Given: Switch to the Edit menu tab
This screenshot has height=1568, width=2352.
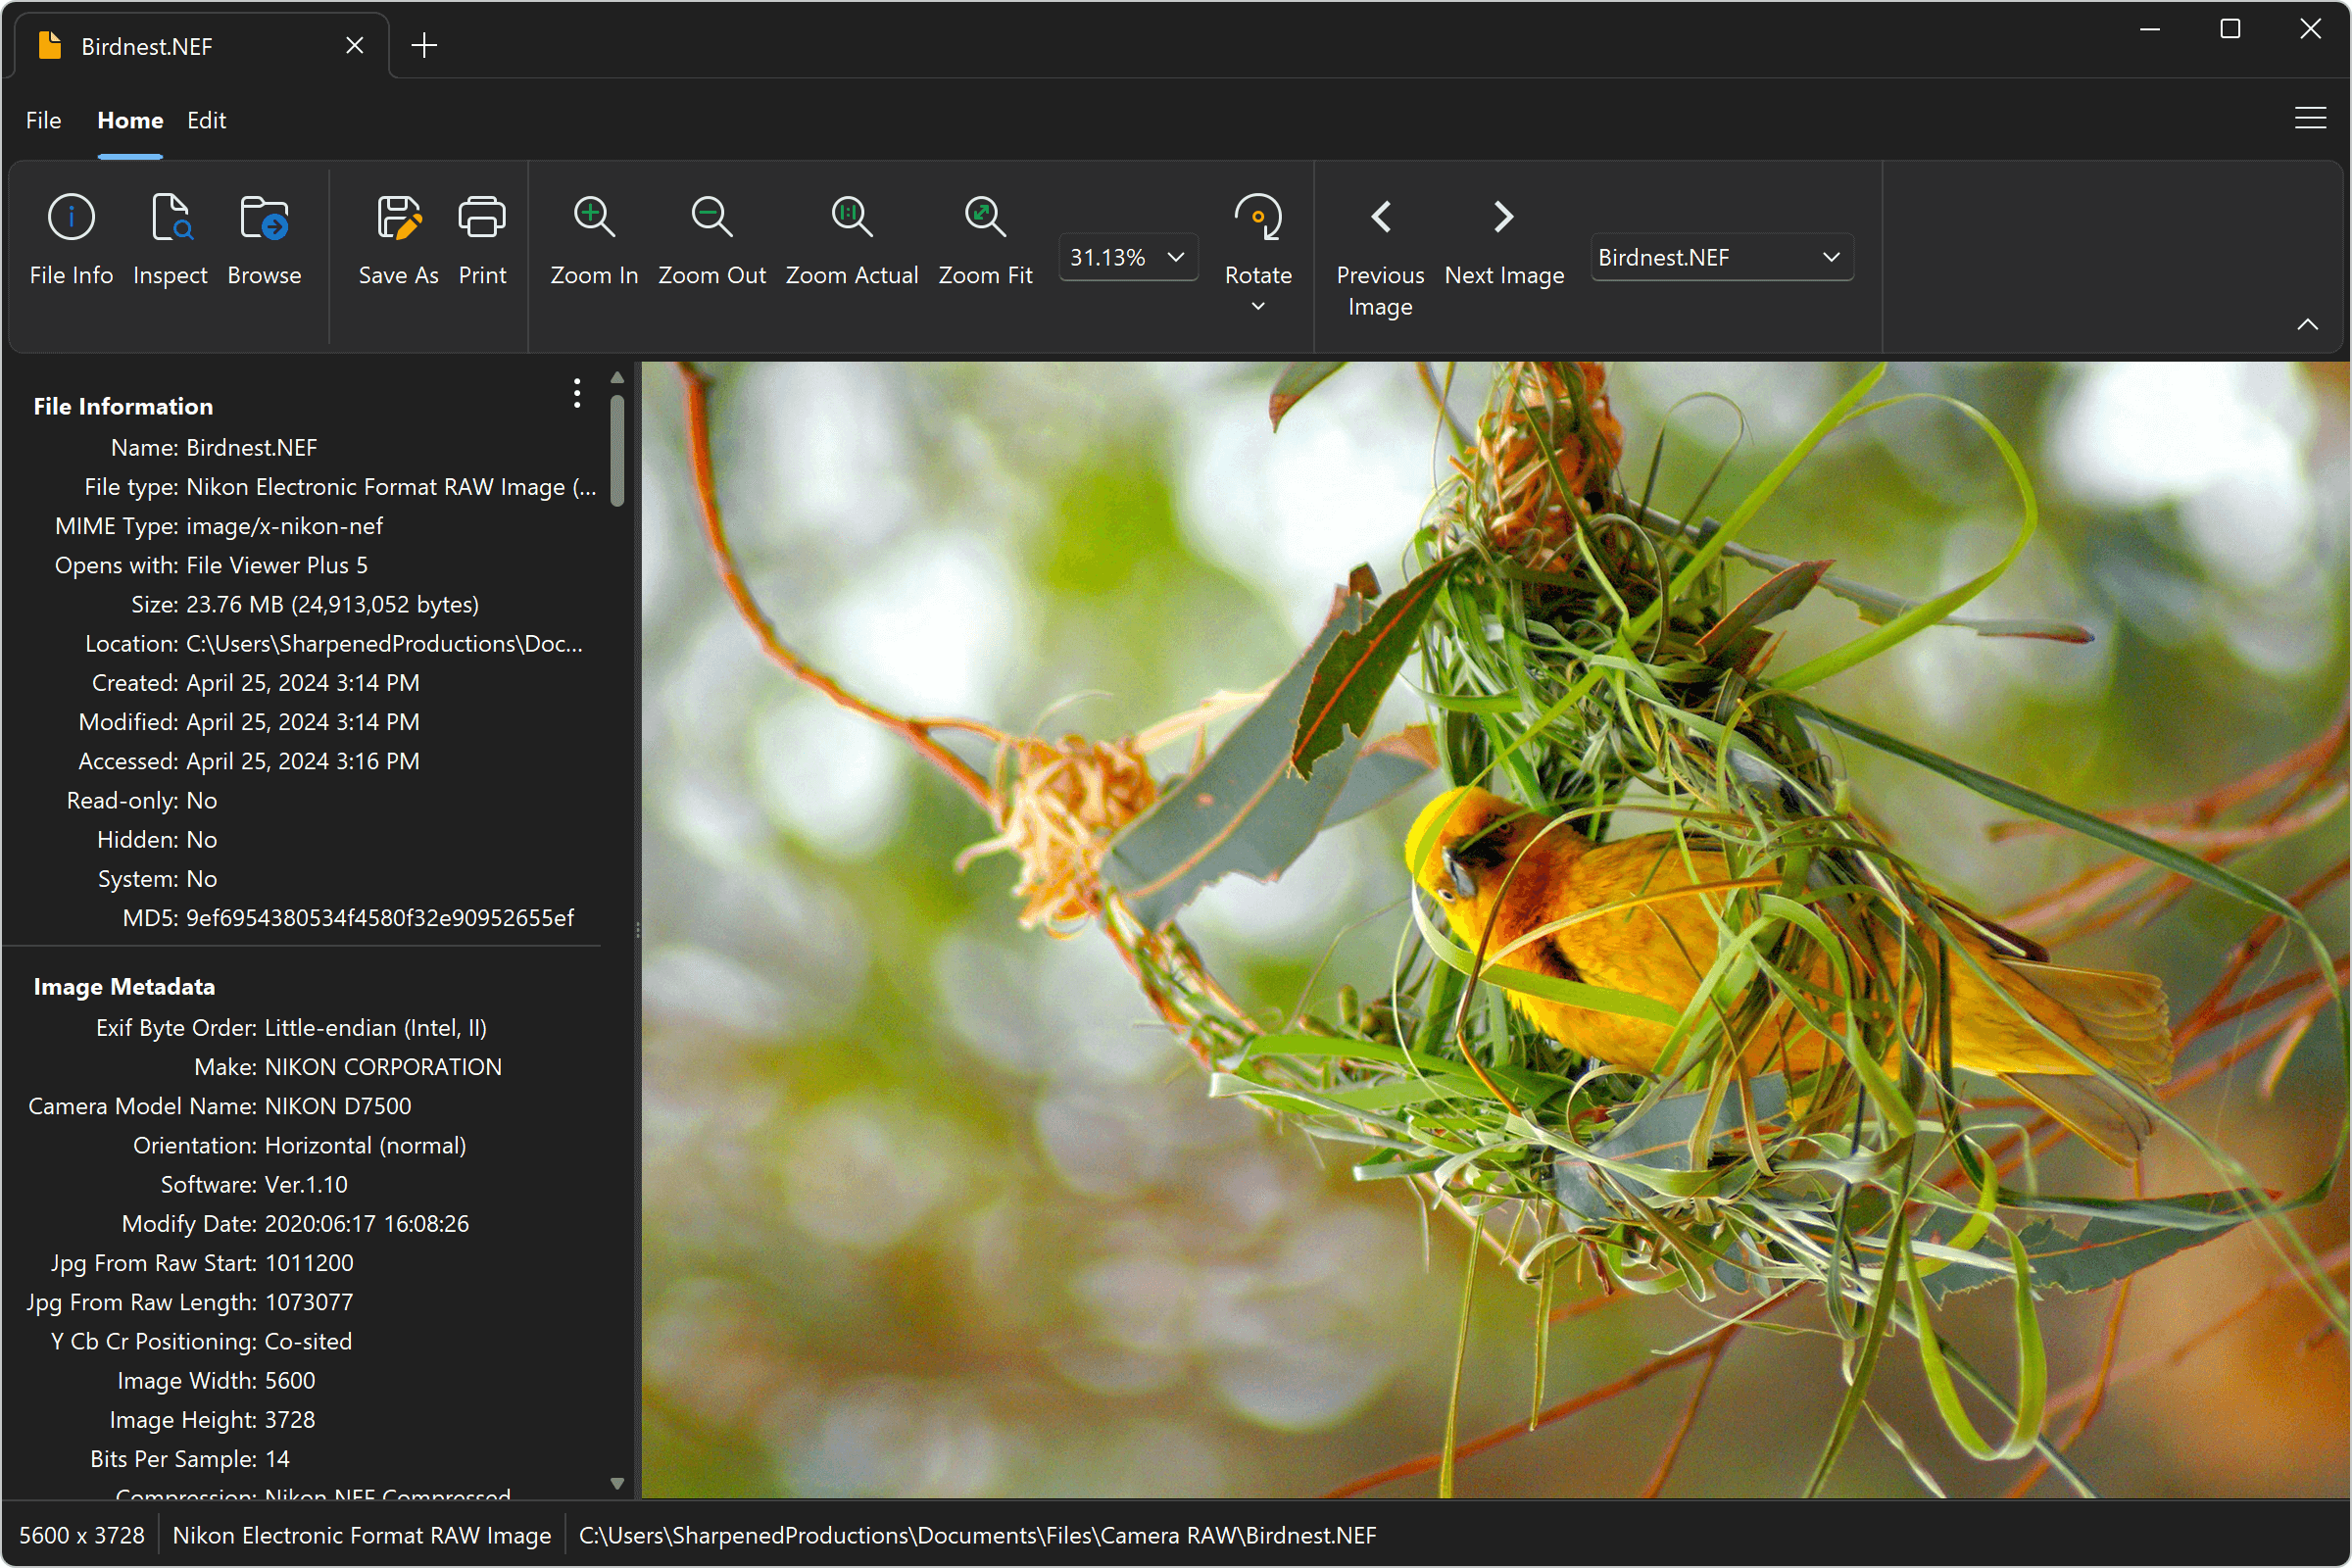Looking at the screenshot, I should (206, 120).
